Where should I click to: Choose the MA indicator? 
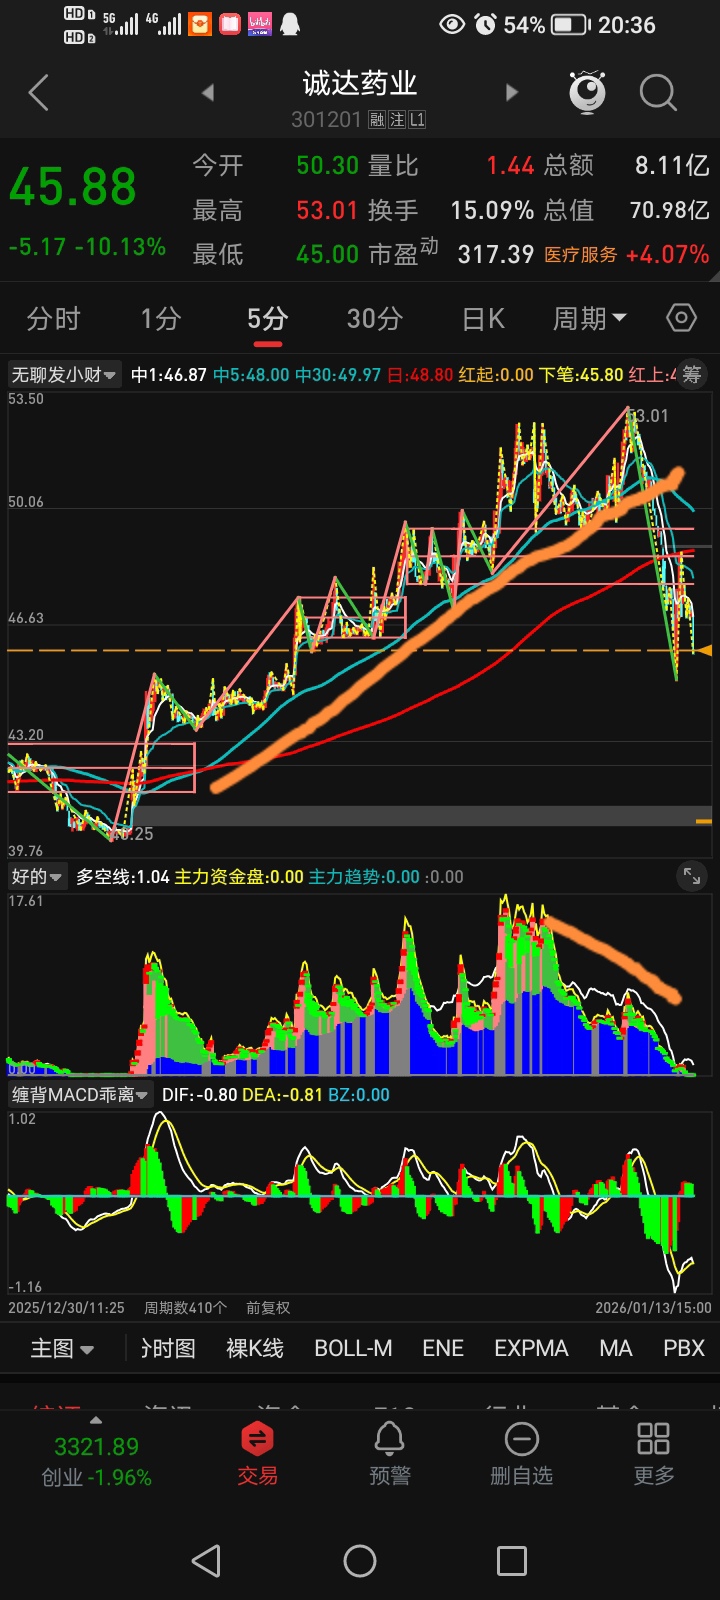pos(616,1348)
